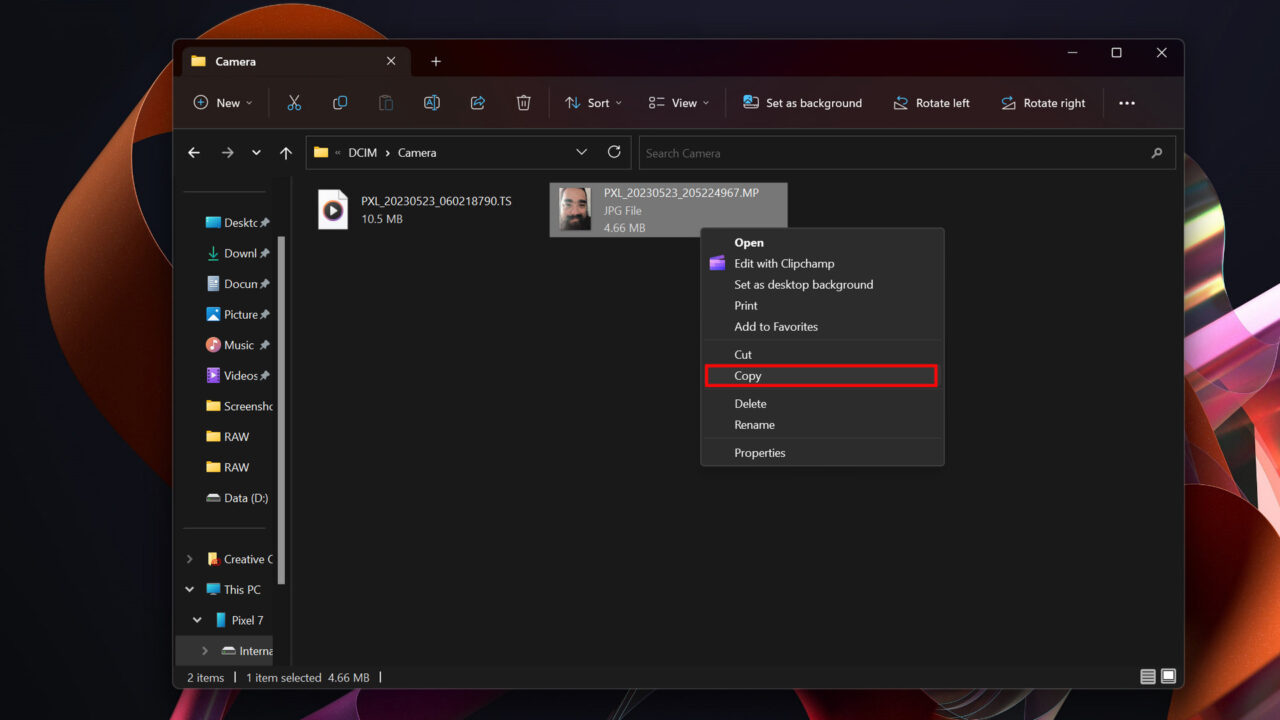This screenshot has height=720, width=1280.
Task: Click inside the Search Camera field
Action: coord(900,152)
